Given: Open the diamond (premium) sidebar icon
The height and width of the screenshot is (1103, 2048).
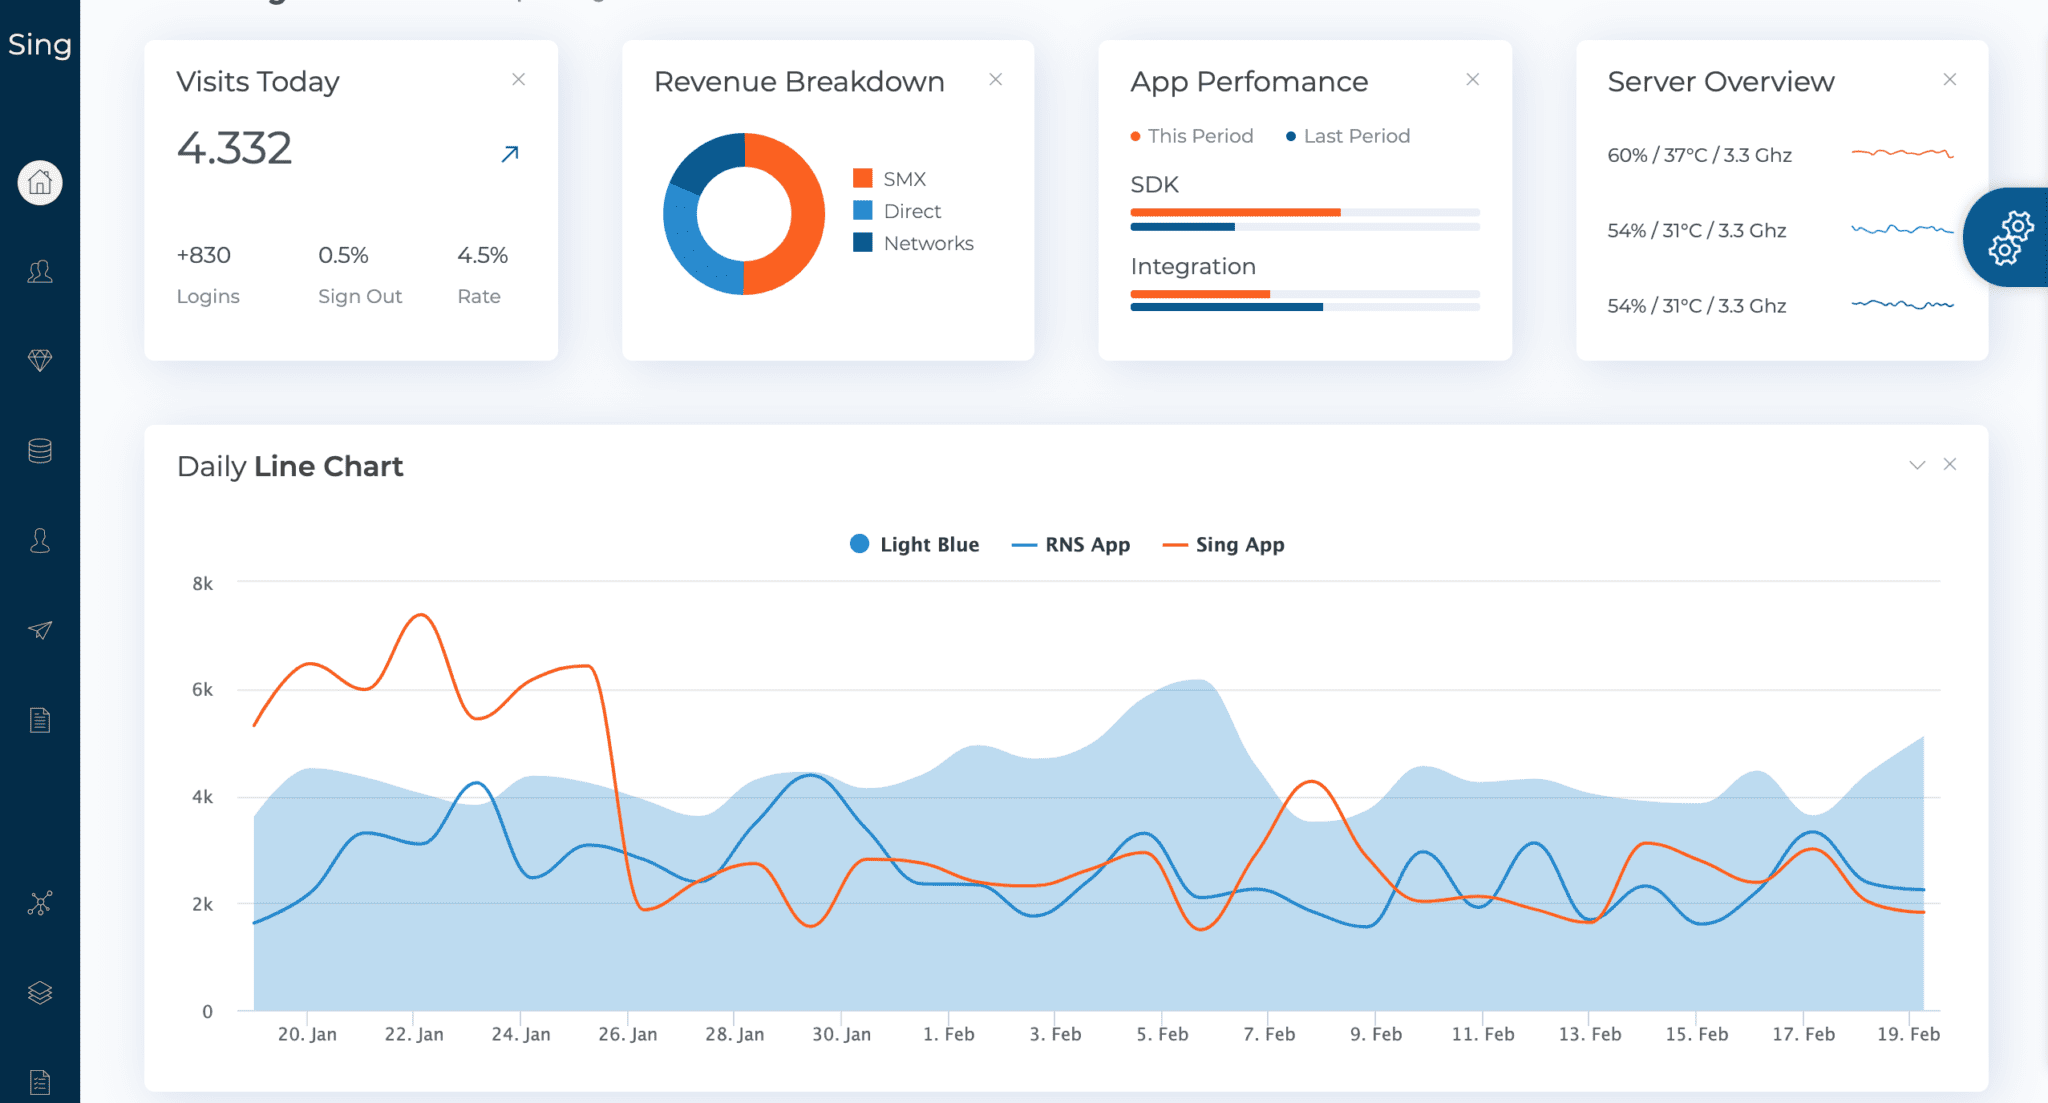Looking at the screenshot, I should (40, 361).
